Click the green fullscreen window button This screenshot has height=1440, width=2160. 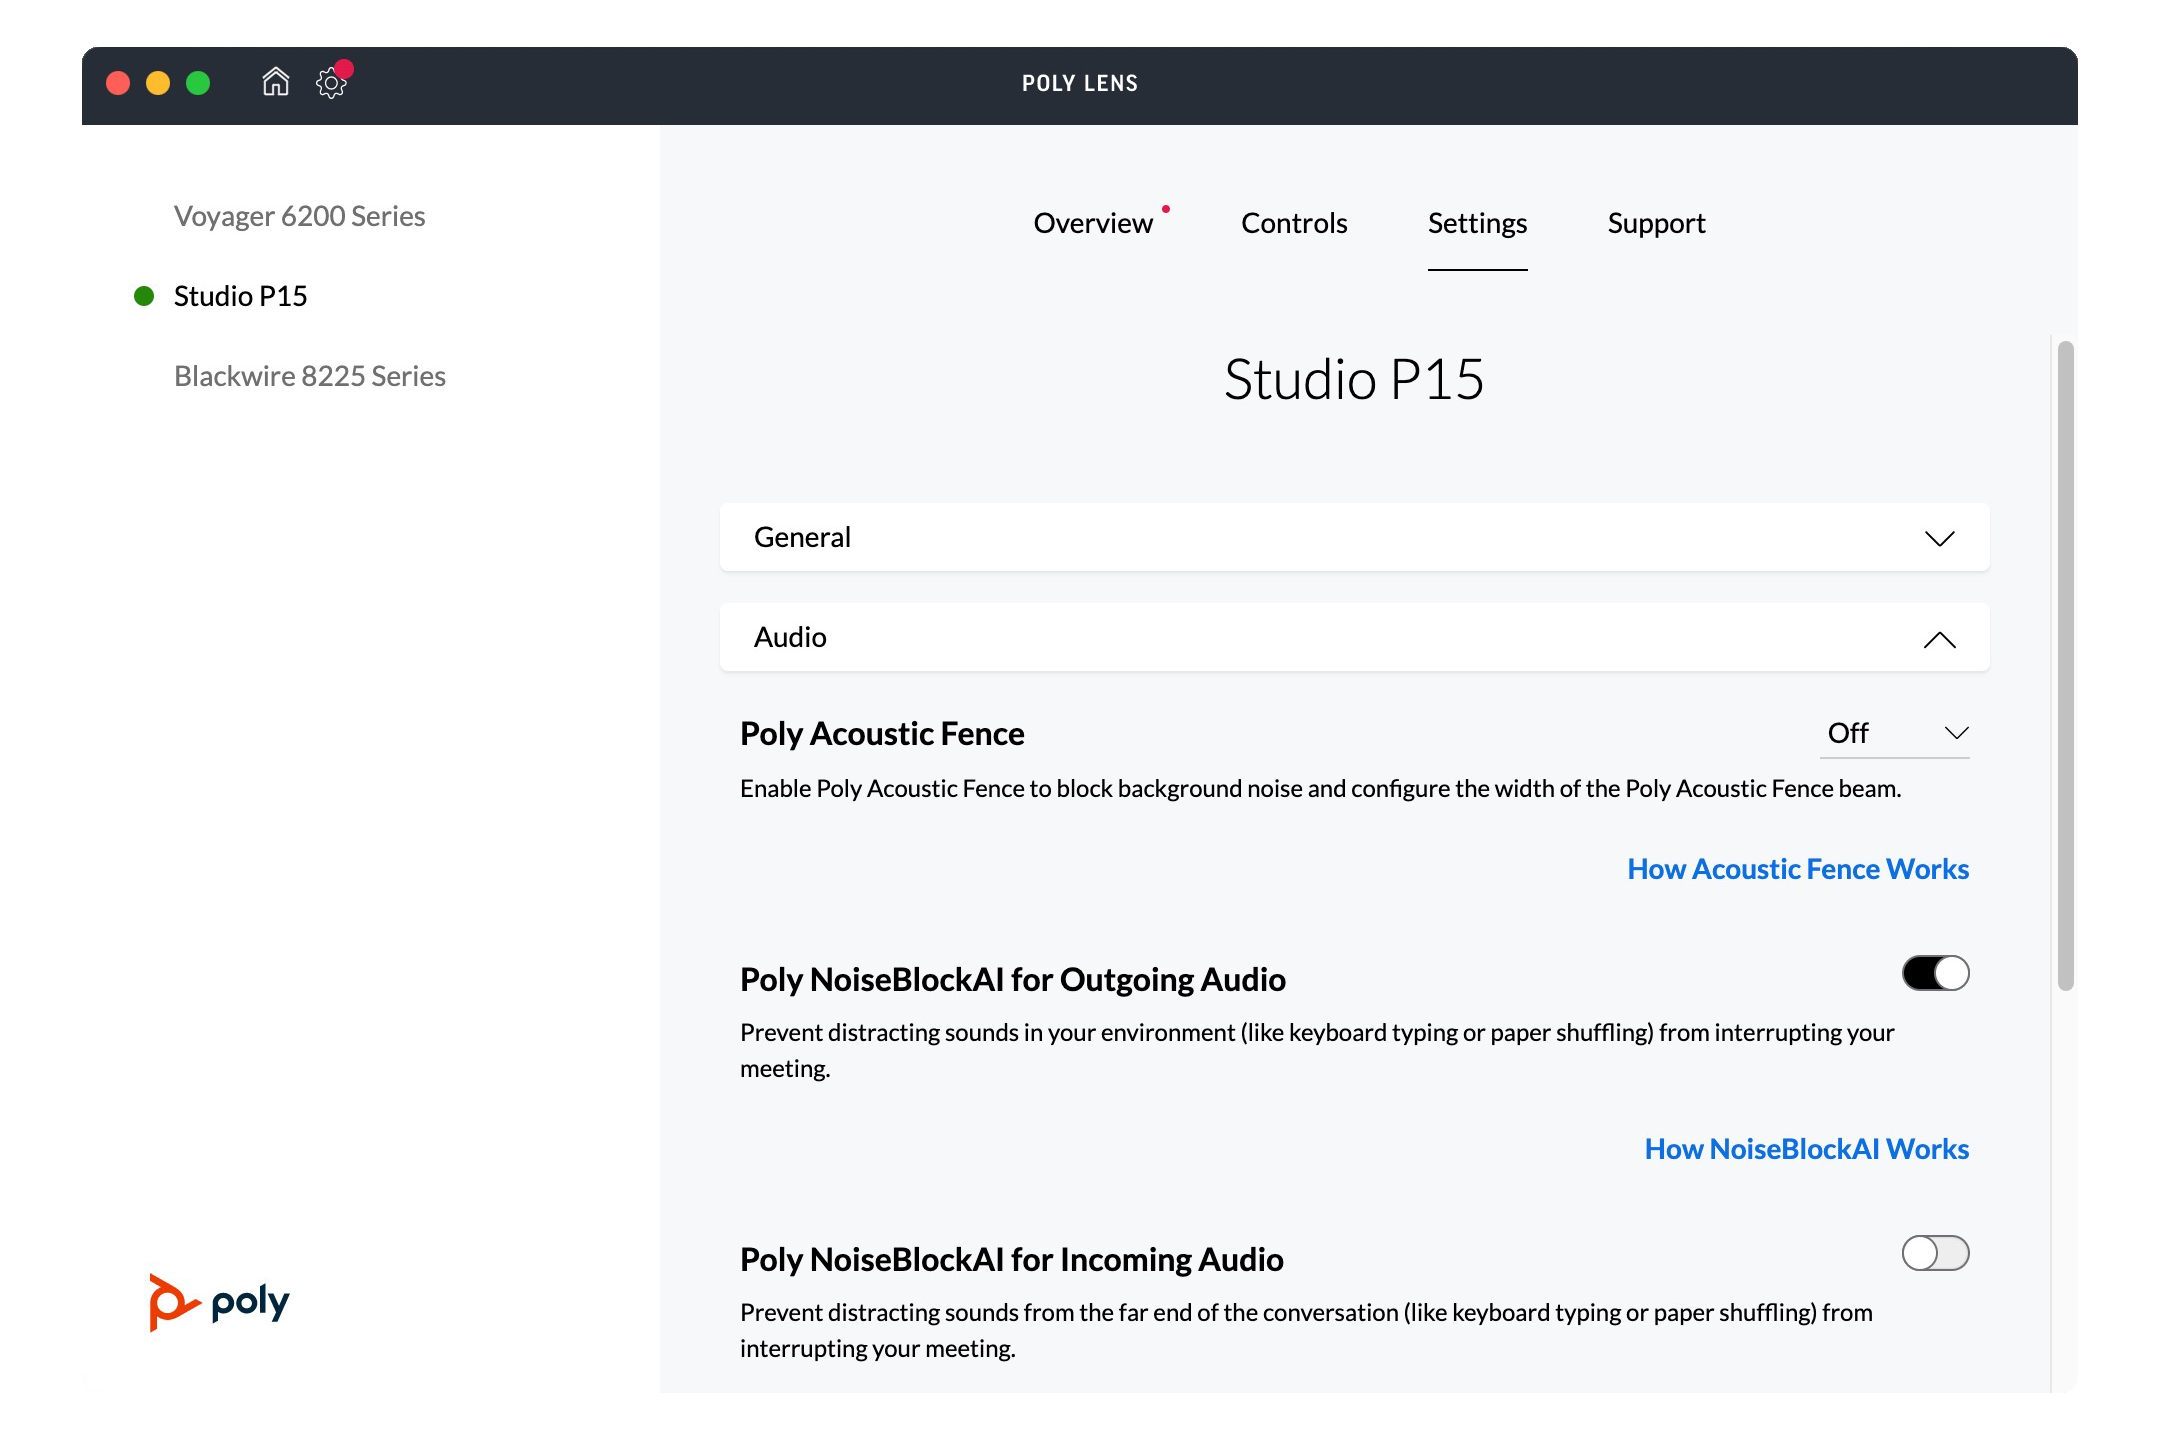[198, 83]
